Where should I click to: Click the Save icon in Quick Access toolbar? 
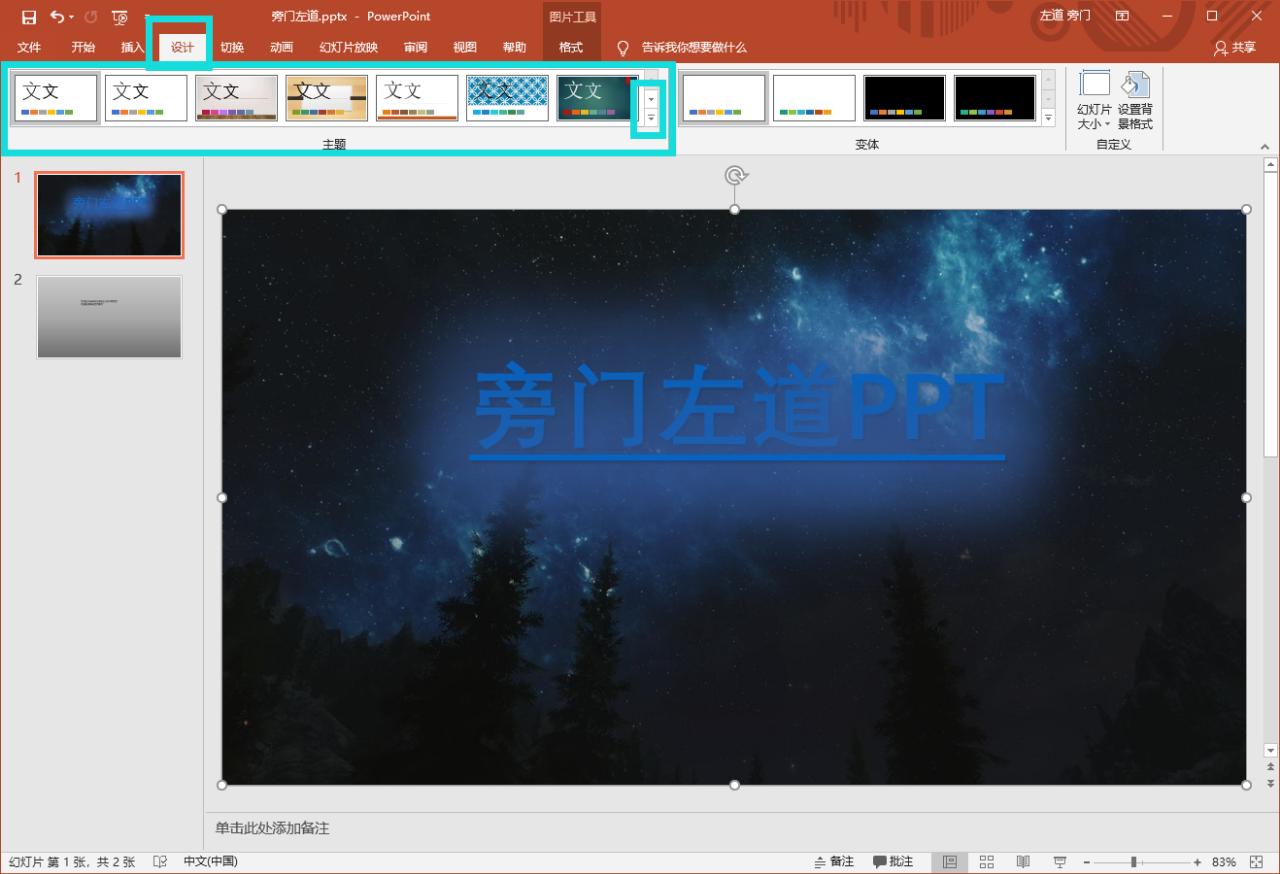tap(27, 16)
